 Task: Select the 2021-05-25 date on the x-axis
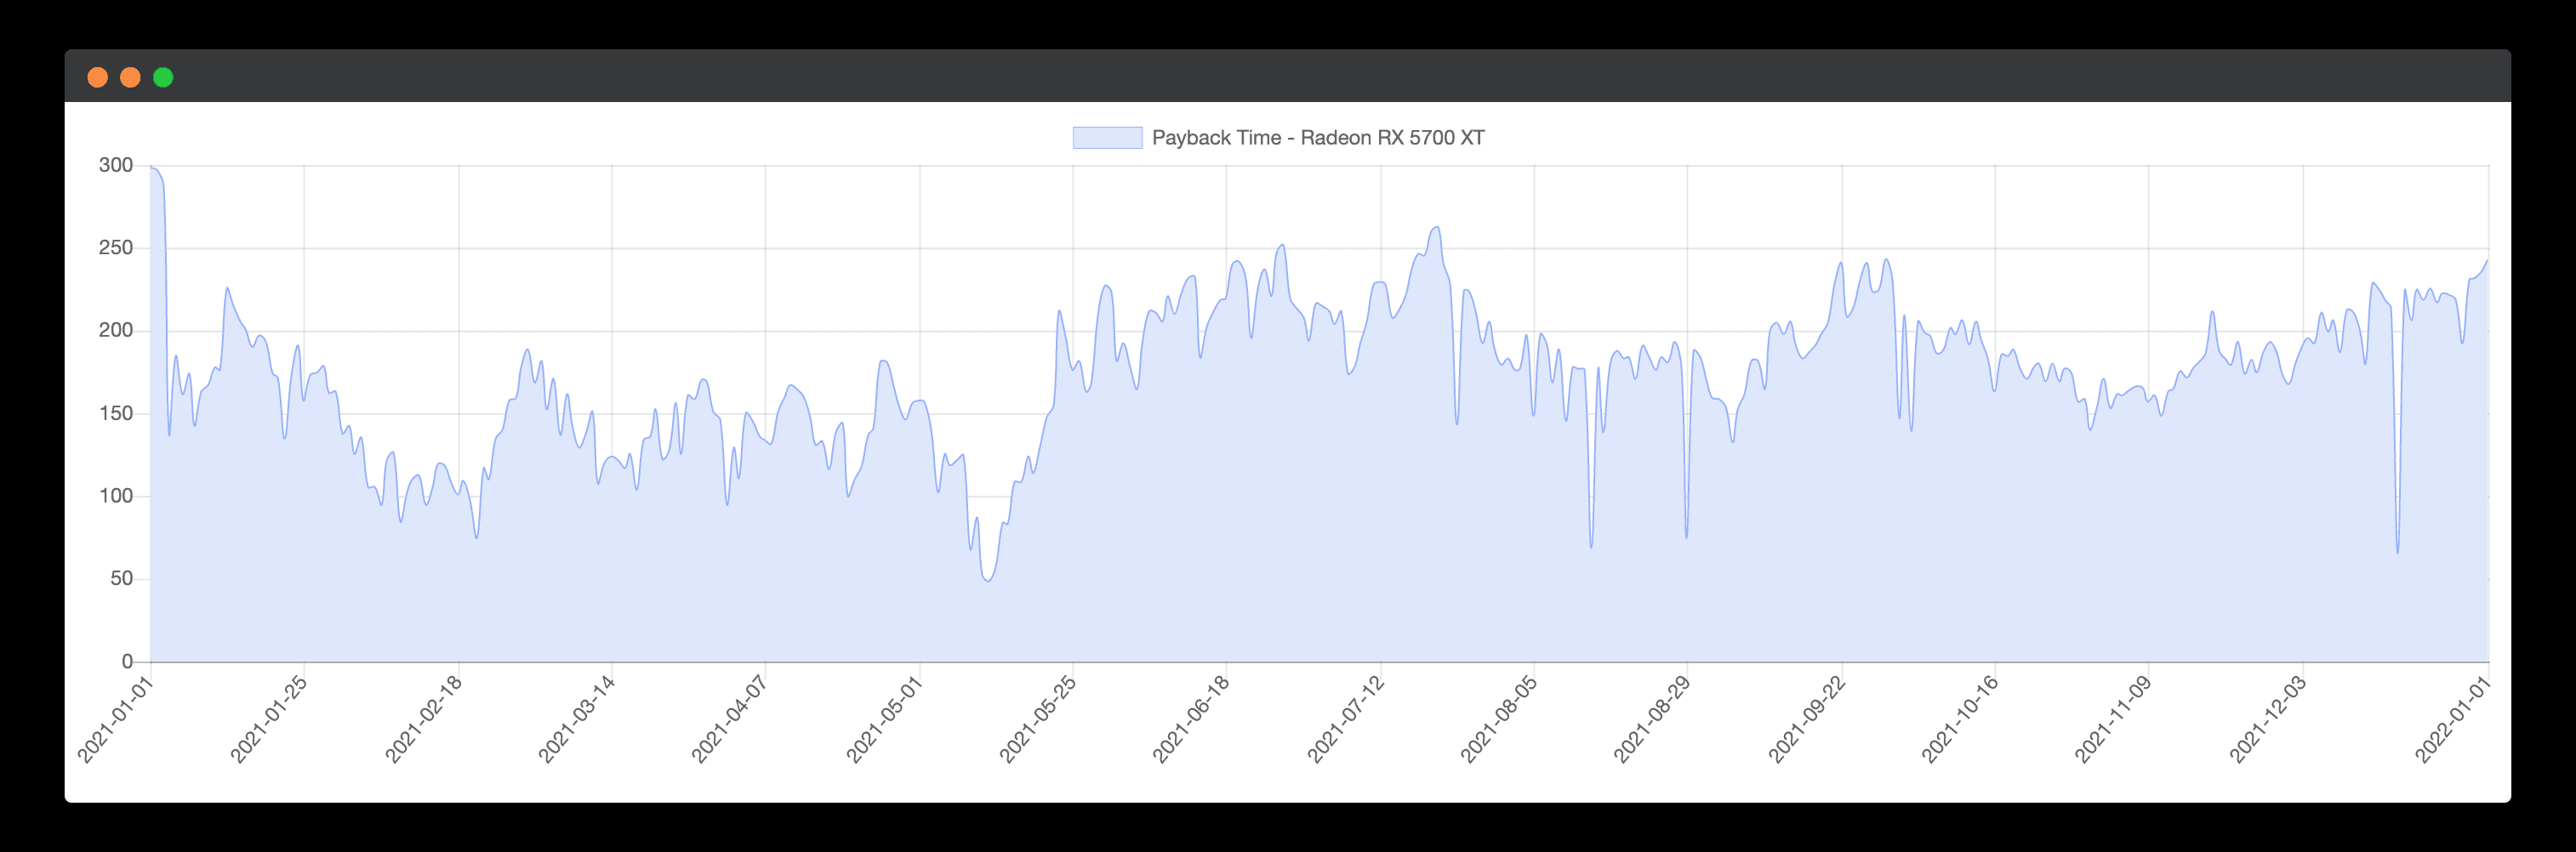[x=1038, y=719]
